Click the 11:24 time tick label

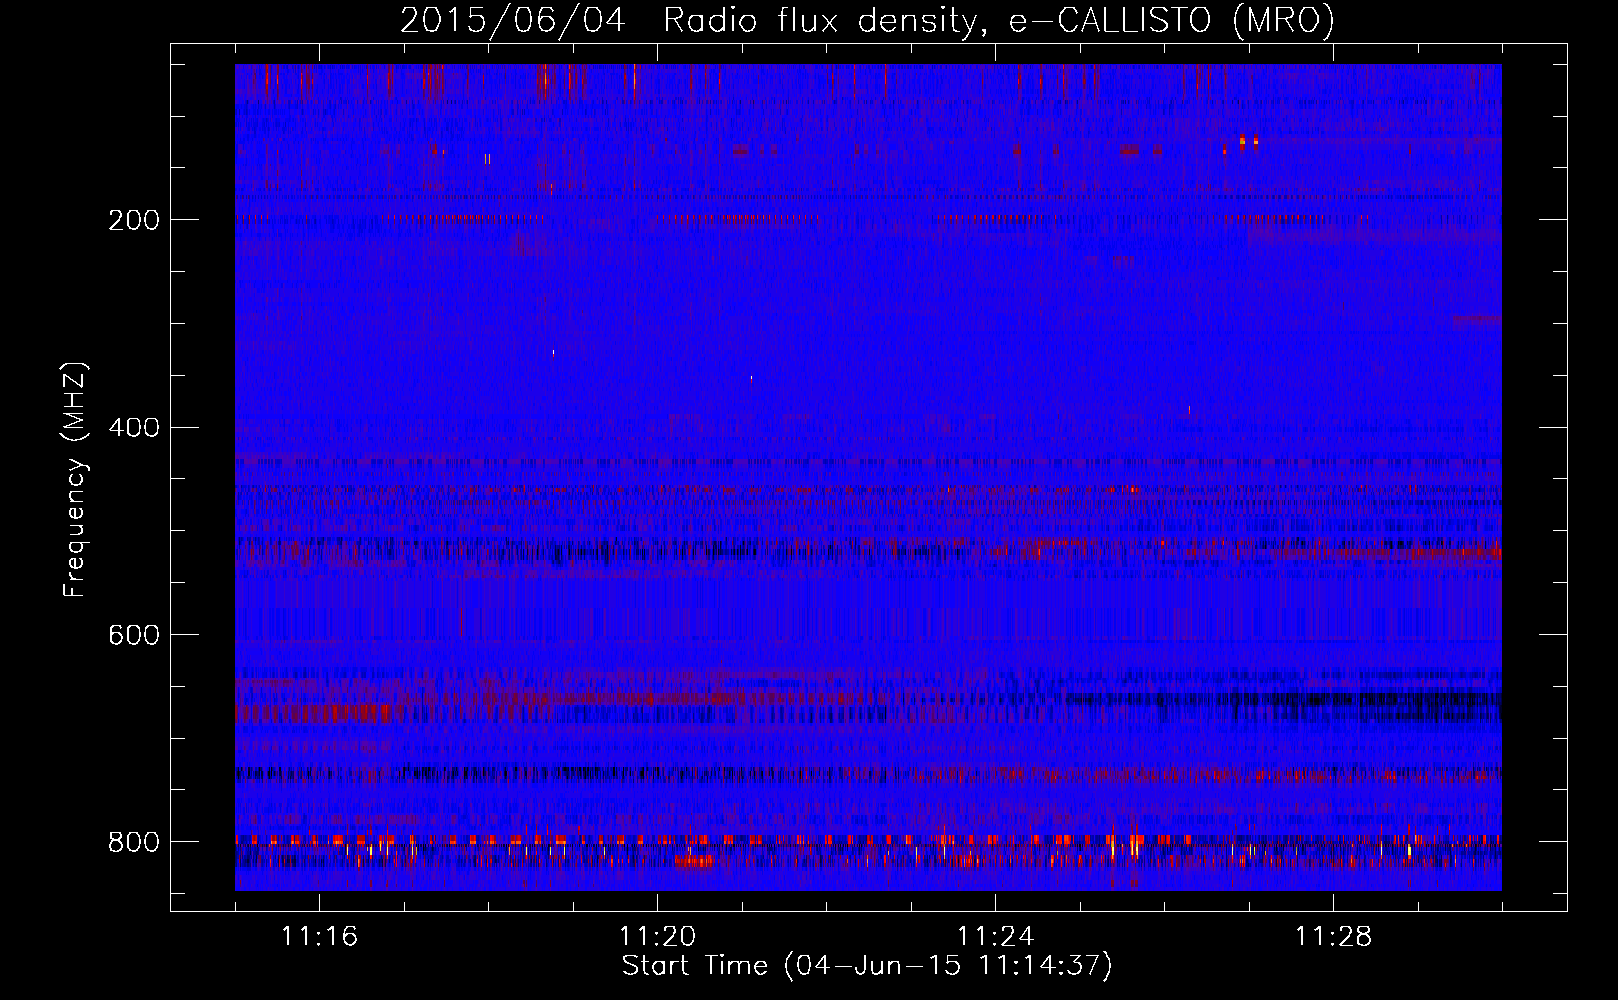(x=995, y=937)
